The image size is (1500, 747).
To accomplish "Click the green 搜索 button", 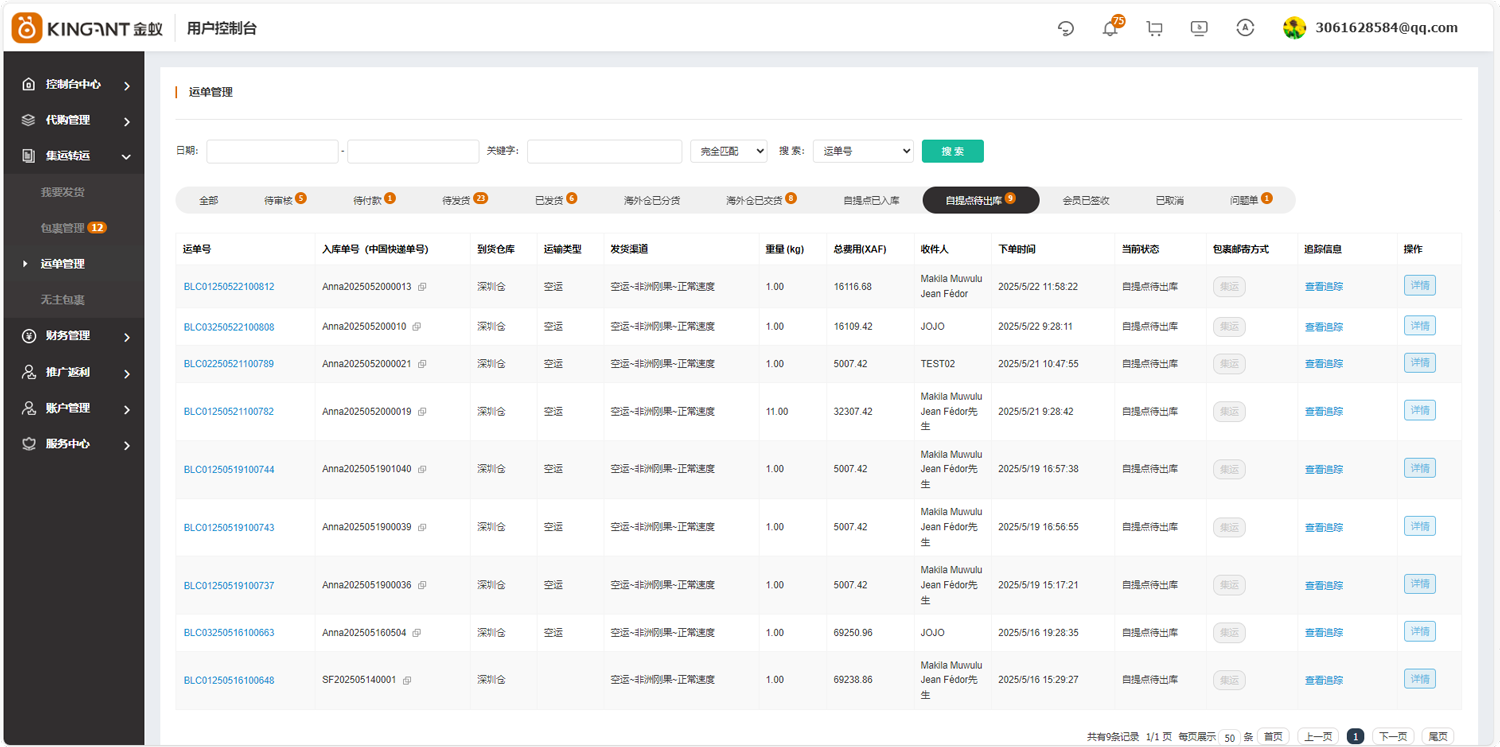I will (x=952, y=151).
